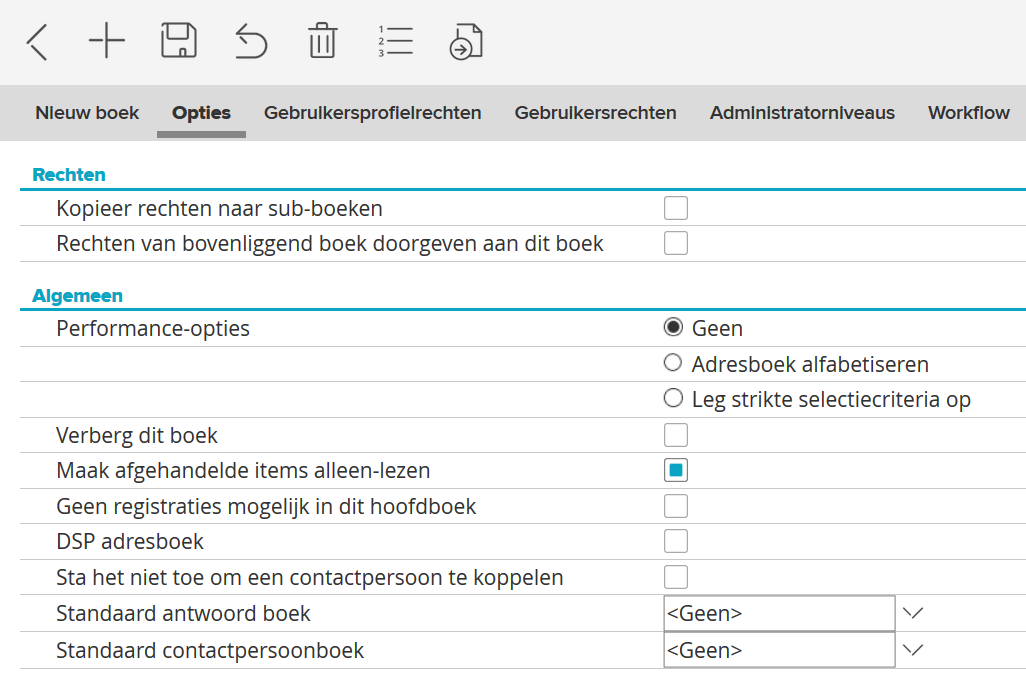The width and height of the screenshot is (1026, 692).
Task: Select 'Adresboek alfabetiseren' radio option
Action: tap(673, 364)
